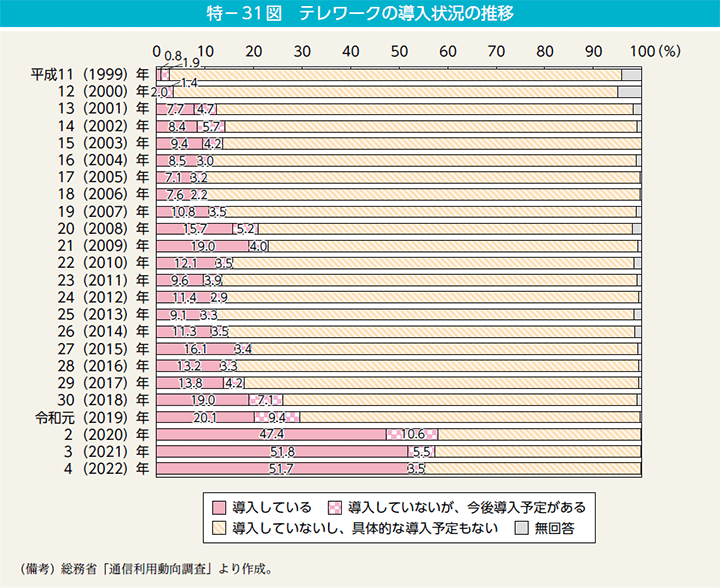Click the axis tick label '90'
The height and width of the screenshot is (588, 720).
coord(593,51)
